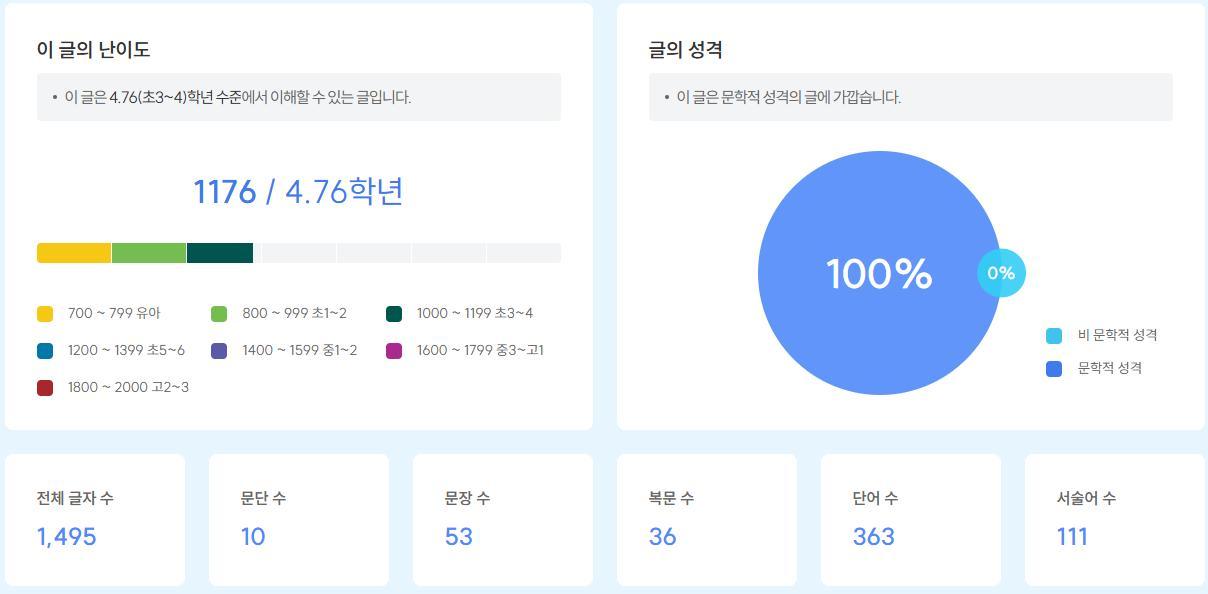The width and height of the screenshot is (1208, 594).
Task: Open the 문단 수 stat card
Action: [x=299, y=520]
